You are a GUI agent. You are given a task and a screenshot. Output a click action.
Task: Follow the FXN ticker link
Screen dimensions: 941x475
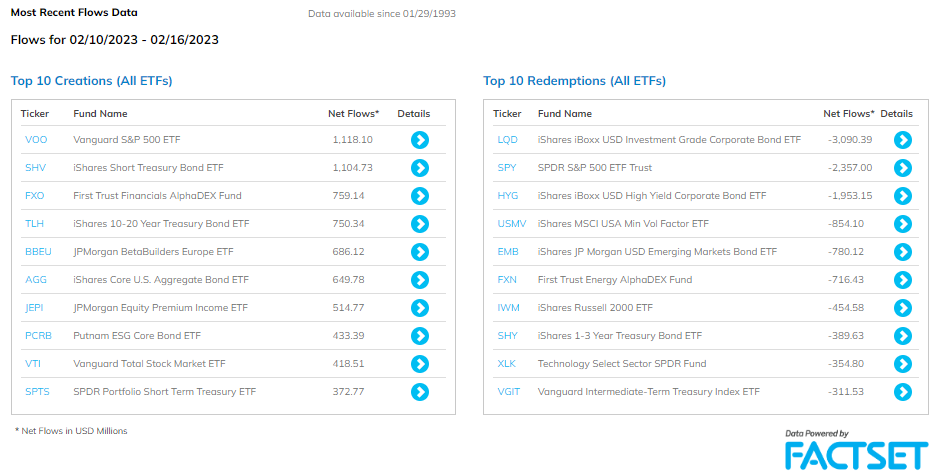[x=507, y=280]
